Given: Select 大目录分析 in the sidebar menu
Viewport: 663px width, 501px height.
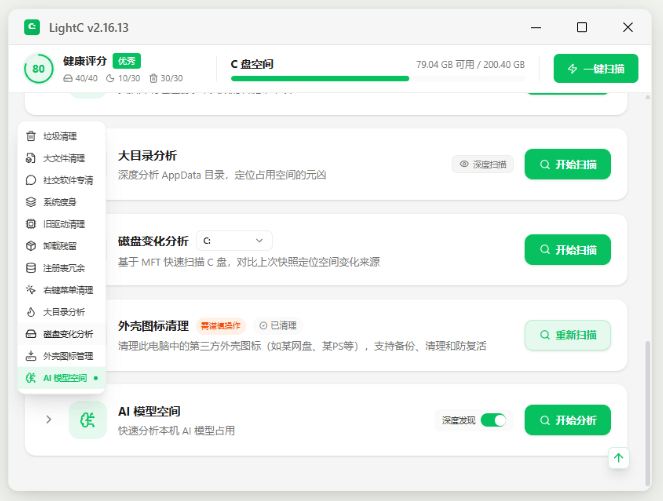Looking at the screenshot, I should click(62, 312).
